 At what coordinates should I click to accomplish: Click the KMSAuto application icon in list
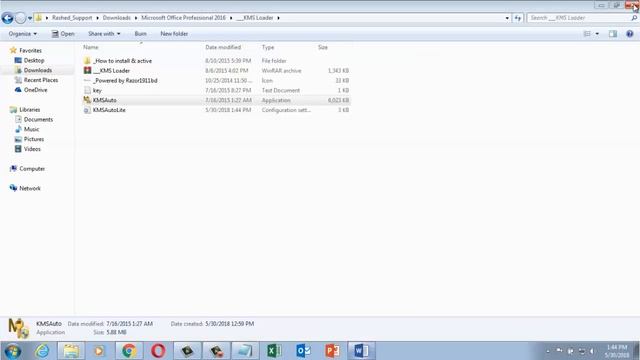pos(87,100)
